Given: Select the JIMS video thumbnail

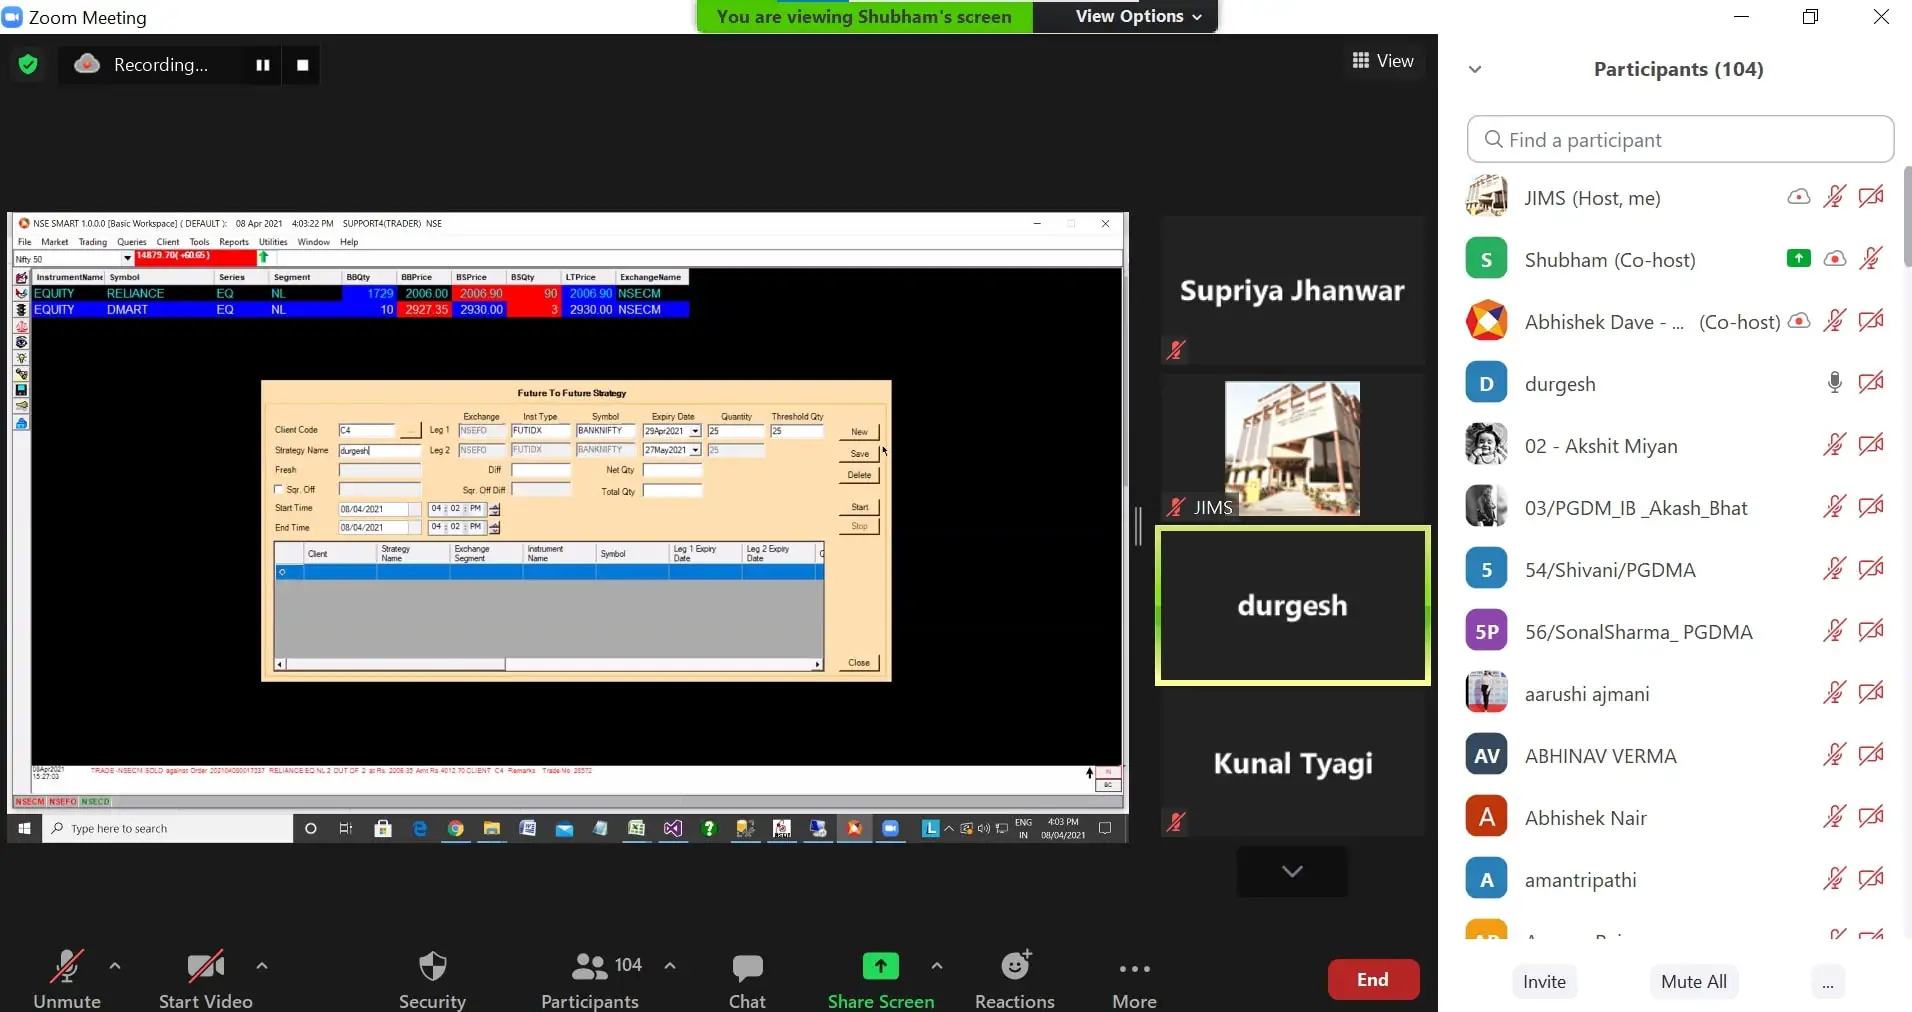Looking at the screenshot, I should tap(1292, 448).
